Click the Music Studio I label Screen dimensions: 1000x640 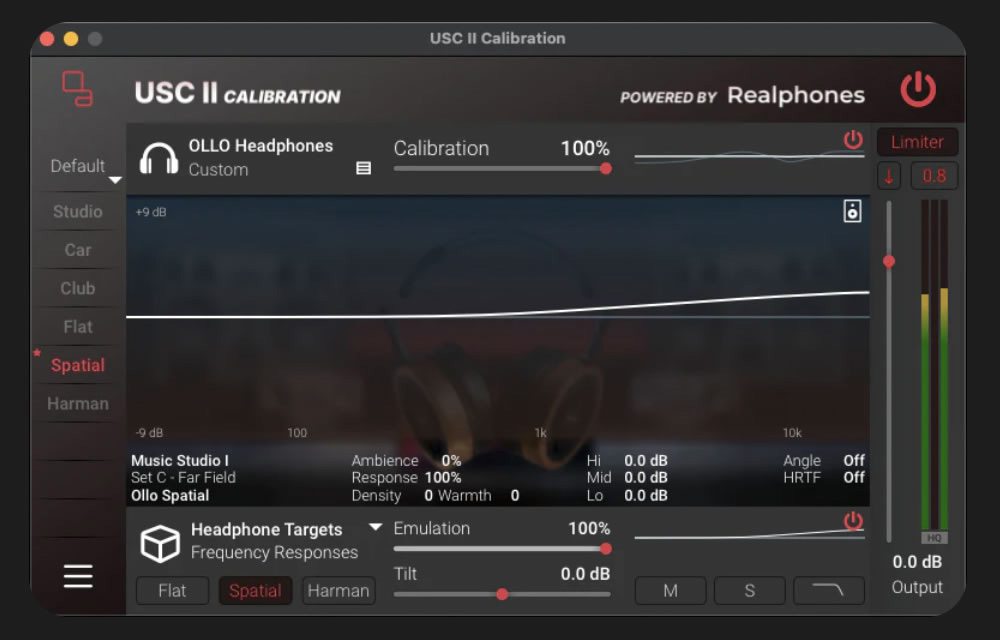[180, 460]
